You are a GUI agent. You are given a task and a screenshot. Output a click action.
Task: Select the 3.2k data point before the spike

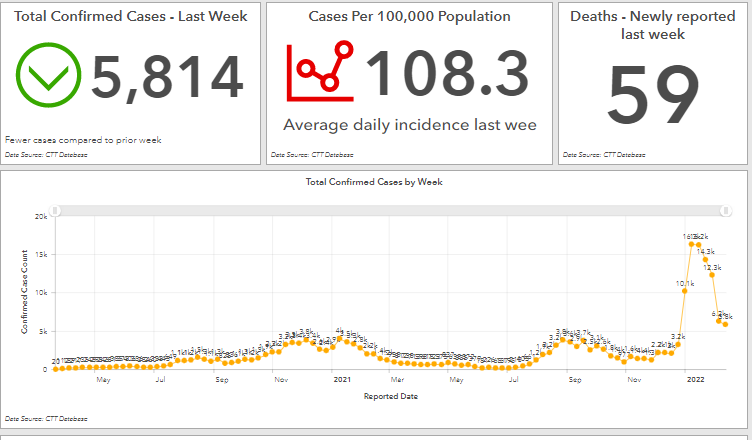[677, 344]
